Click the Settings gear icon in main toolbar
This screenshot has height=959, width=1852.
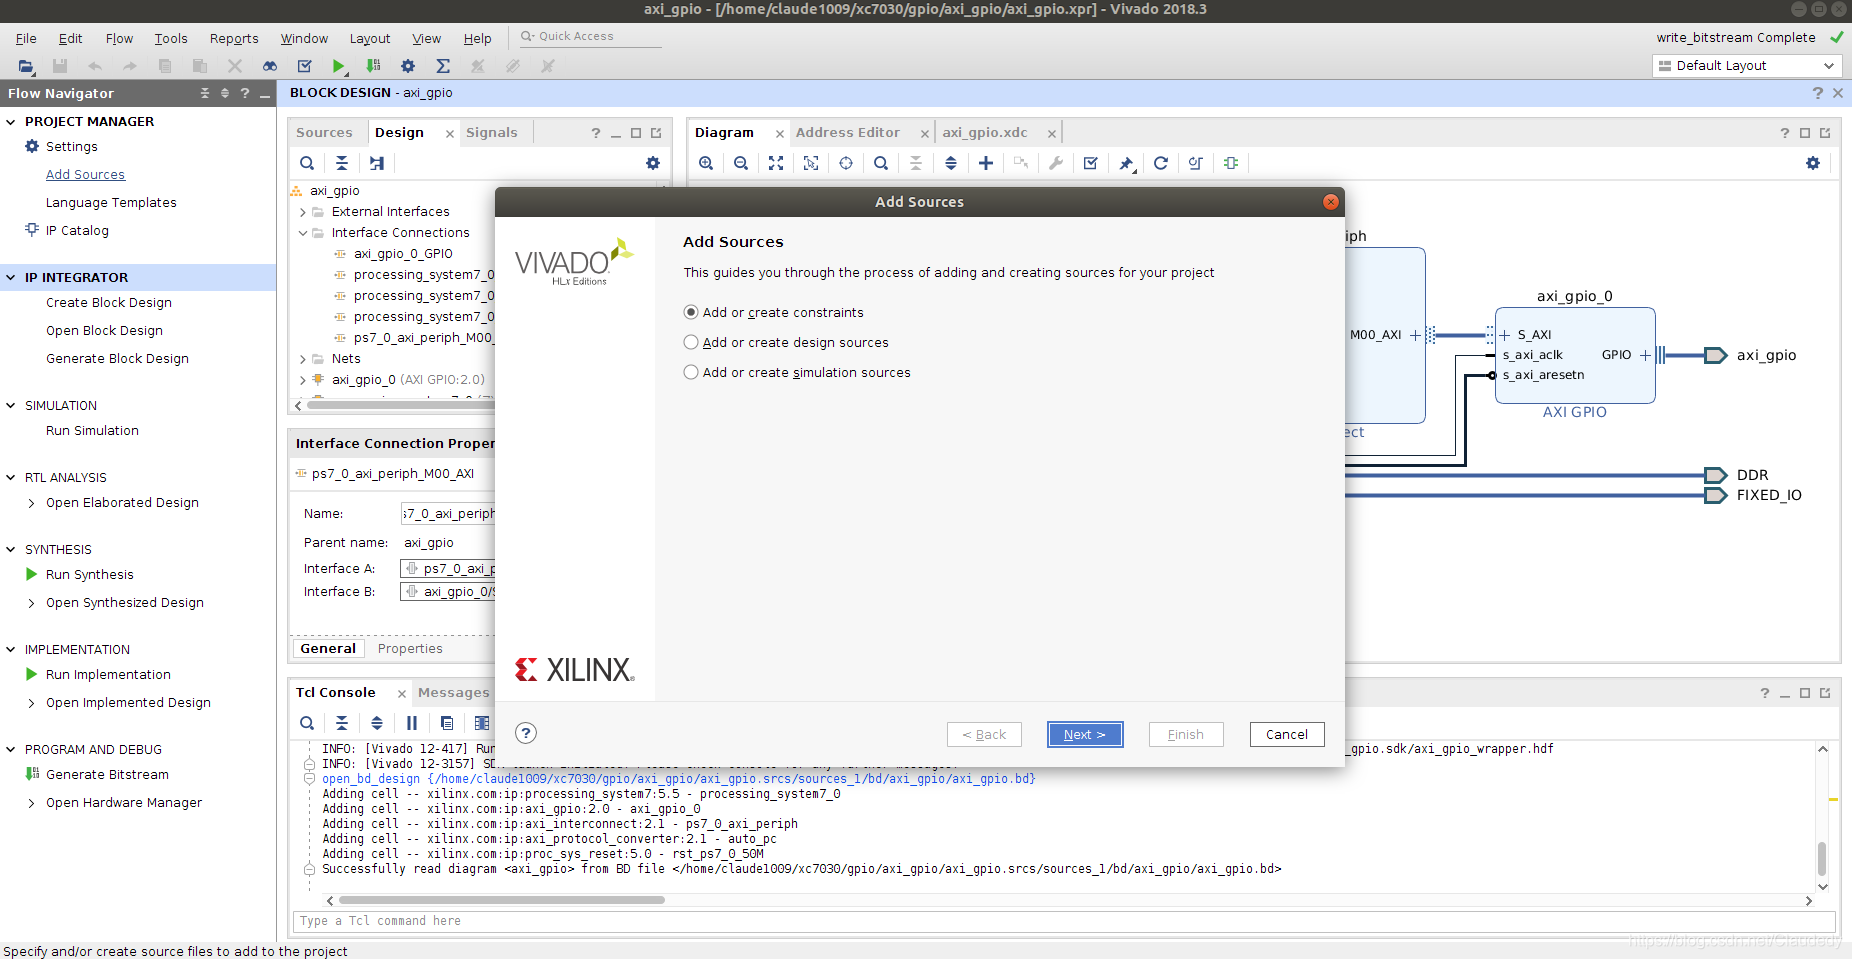[408, 66]
